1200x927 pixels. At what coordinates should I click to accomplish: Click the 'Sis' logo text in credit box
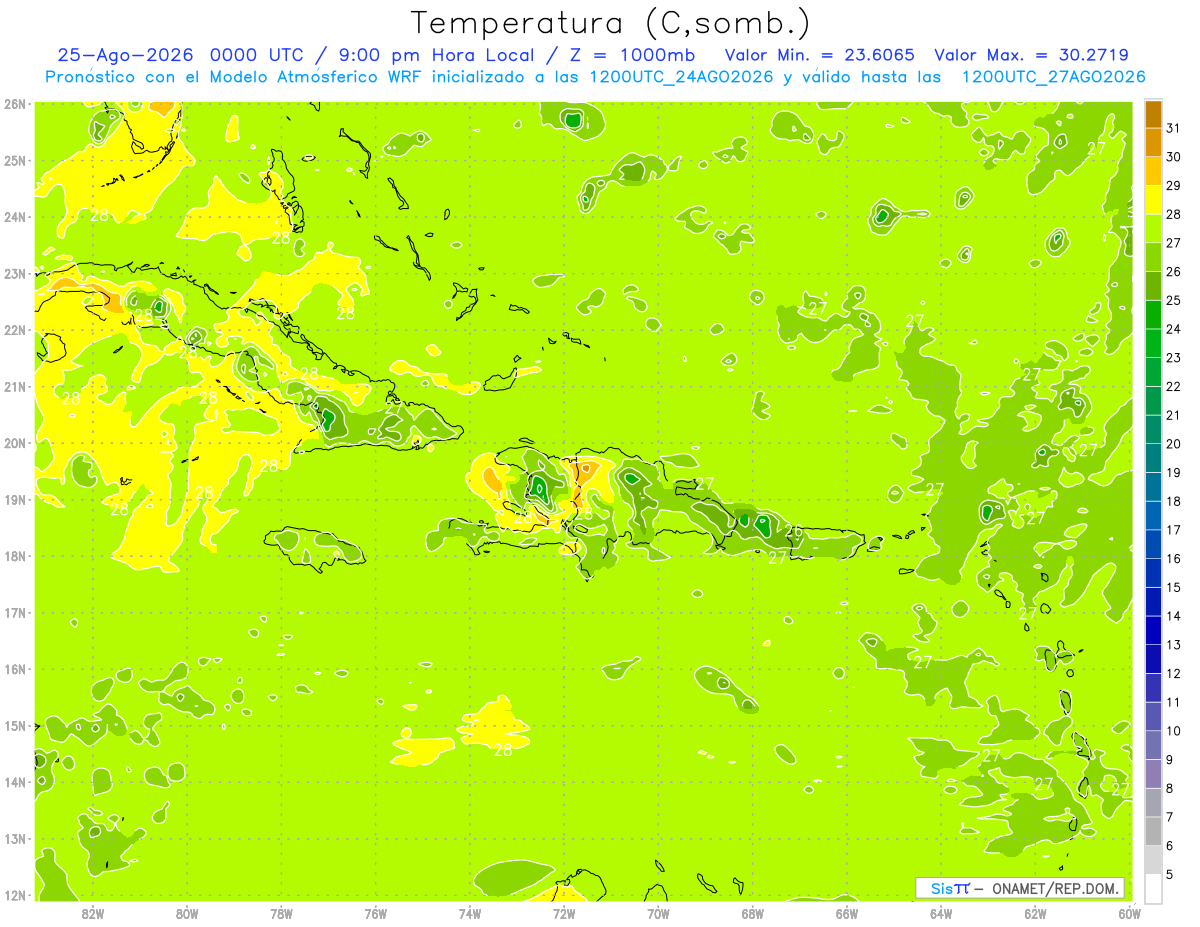[942, 888]
